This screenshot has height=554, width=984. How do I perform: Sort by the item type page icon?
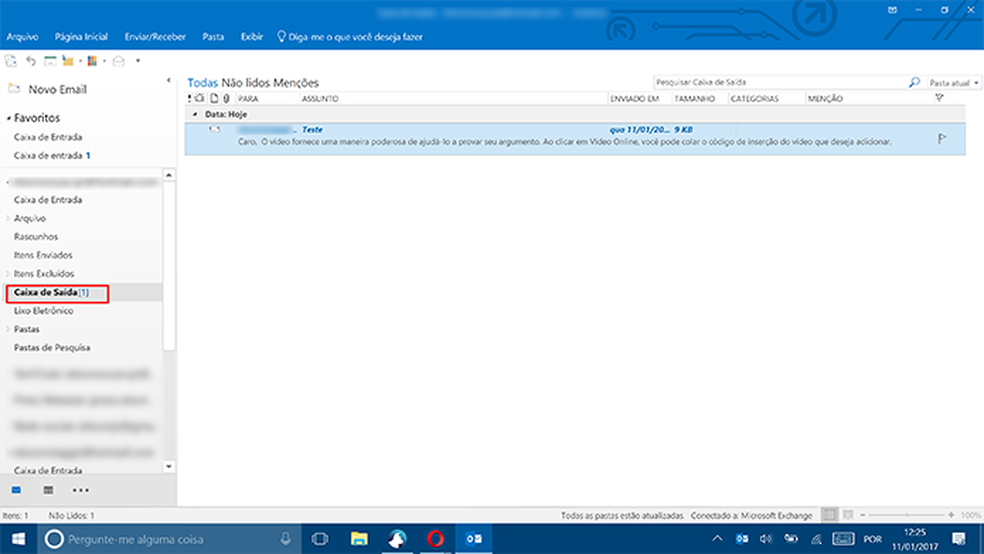click(215, 99)
